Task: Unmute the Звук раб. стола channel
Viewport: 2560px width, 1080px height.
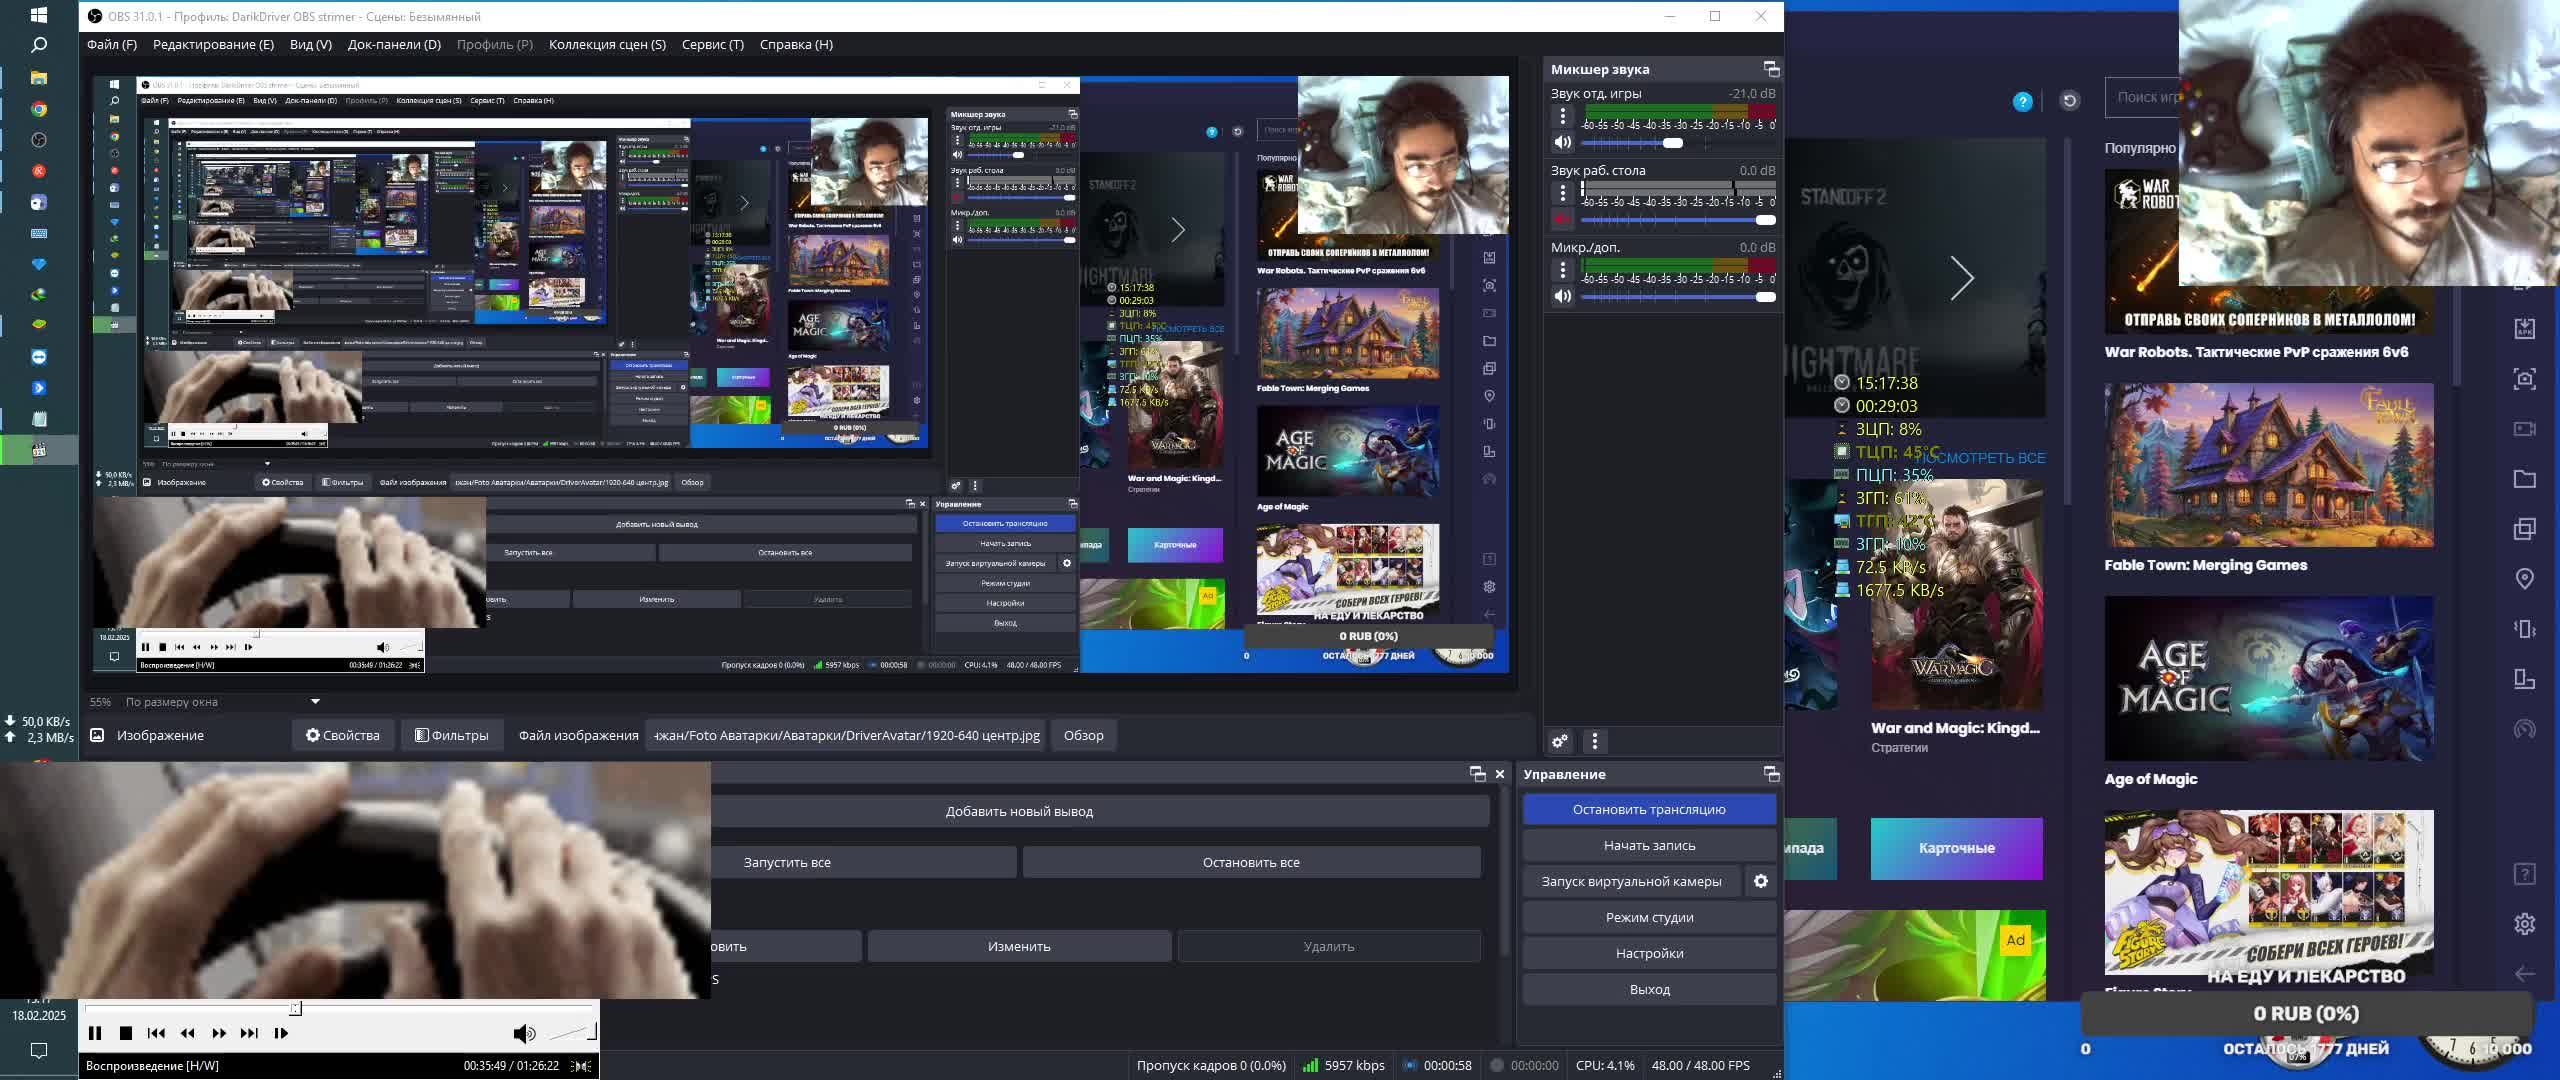Action: click(x=1563, y=219)
